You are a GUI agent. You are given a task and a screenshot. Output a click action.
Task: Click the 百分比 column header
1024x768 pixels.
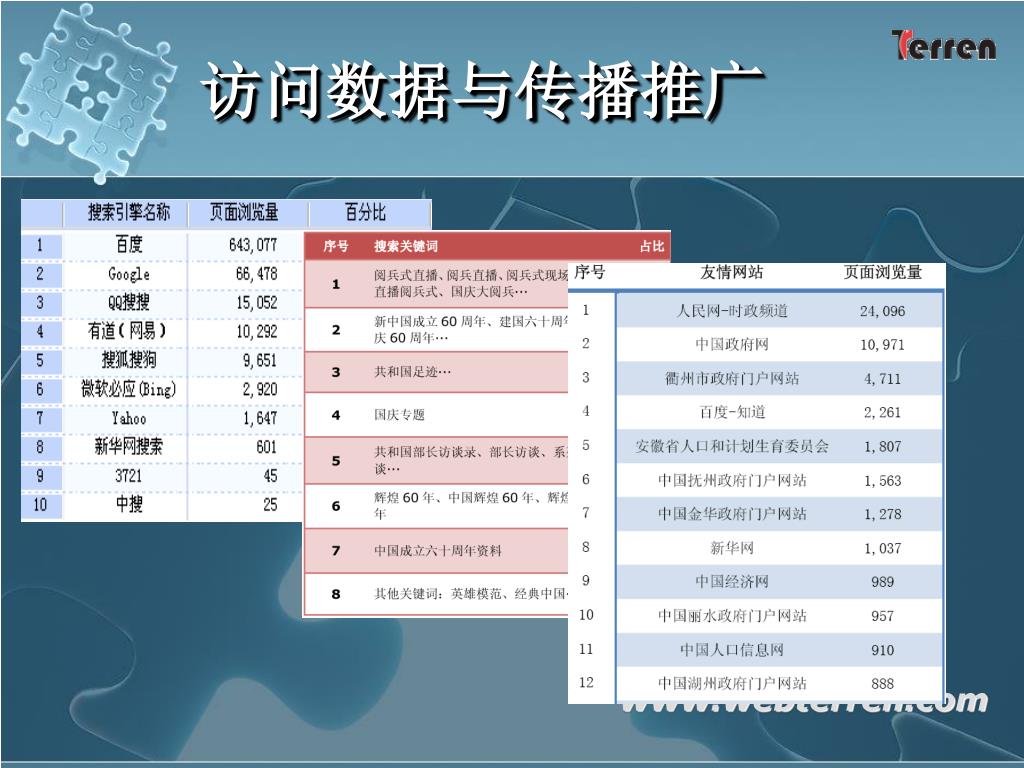click(x=365, y=212)
